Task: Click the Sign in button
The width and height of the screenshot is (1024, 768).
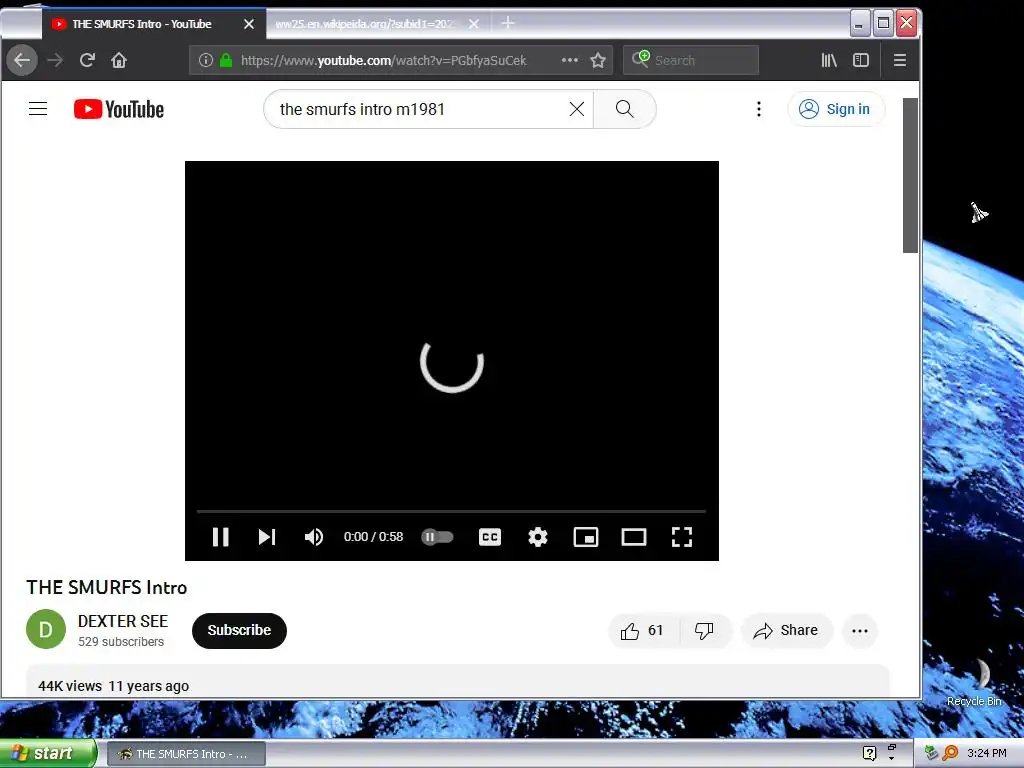Action: (836, 109)
